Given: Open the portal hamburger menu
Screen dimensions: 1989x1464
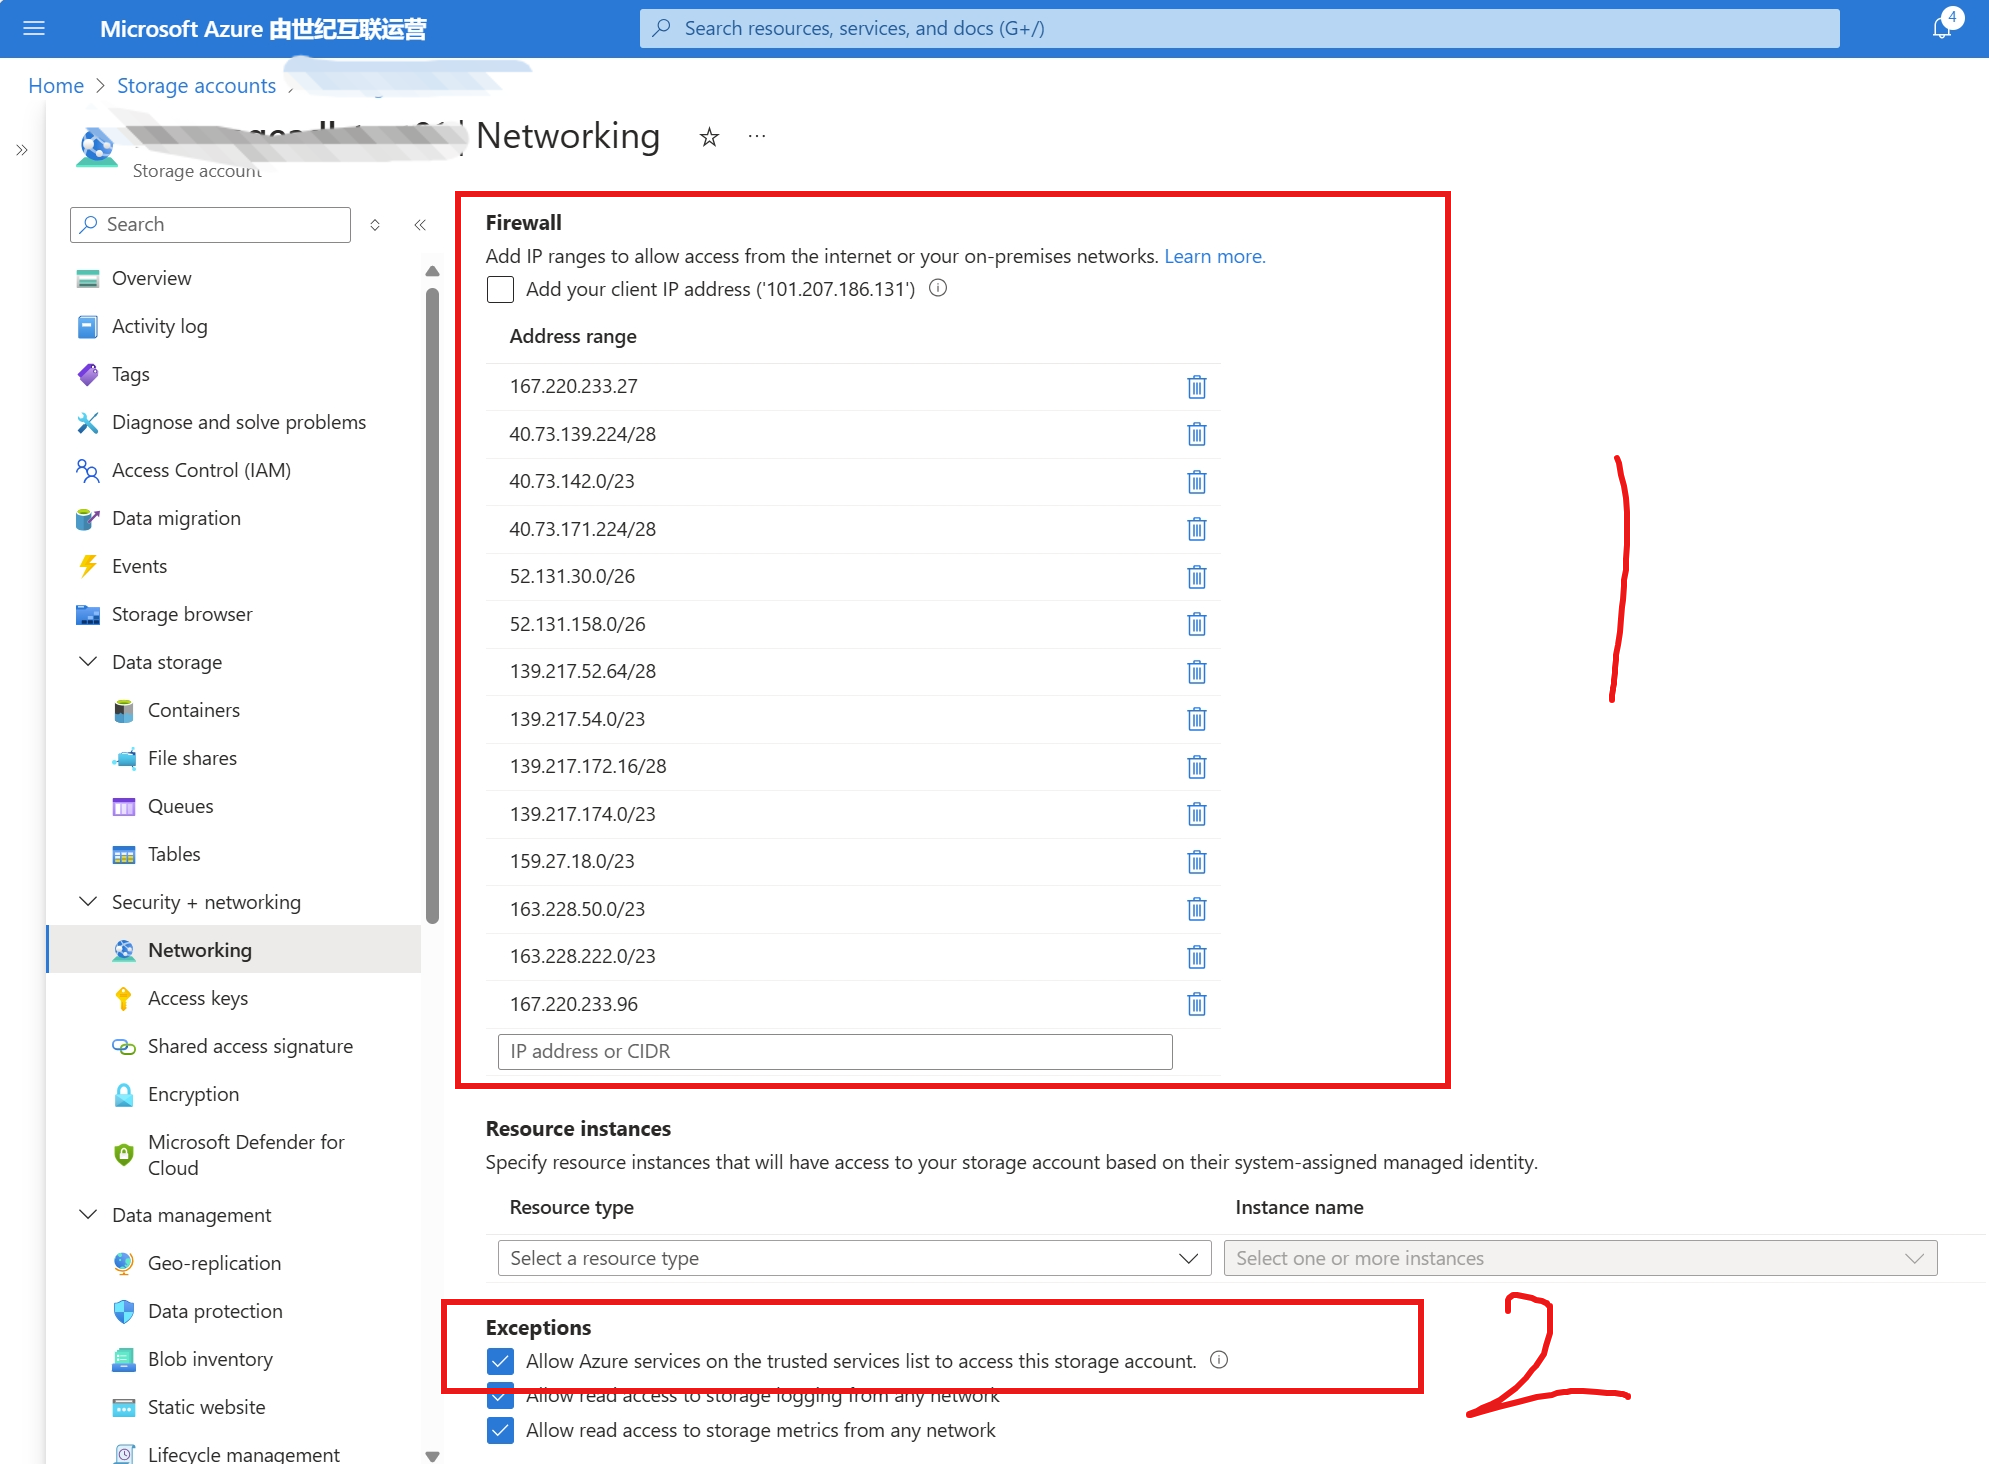Looking at the screenshot, I should click(x=34, y=28).
